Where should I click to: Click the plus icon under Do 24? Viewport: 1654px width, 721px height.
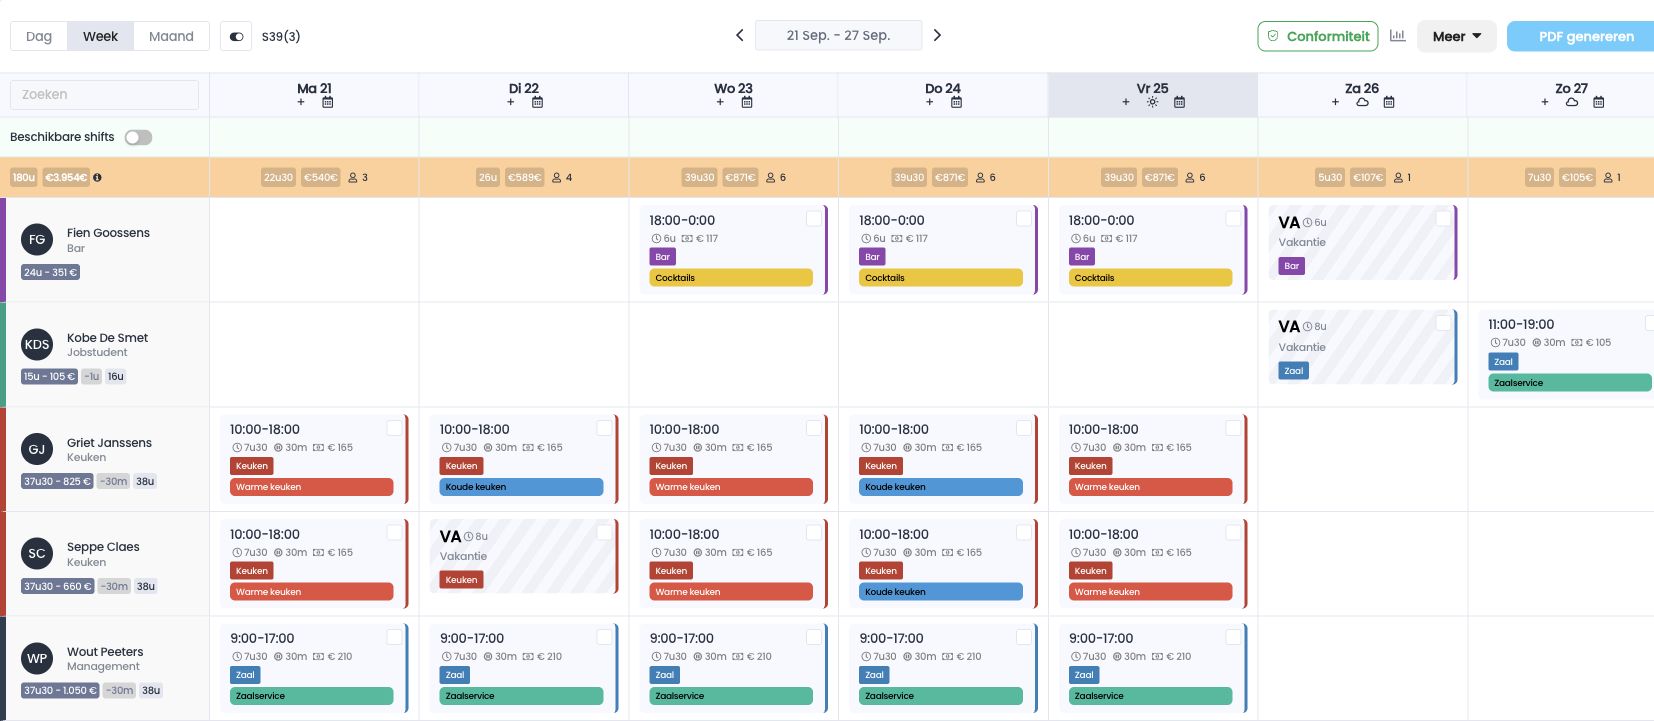[930, 102]
